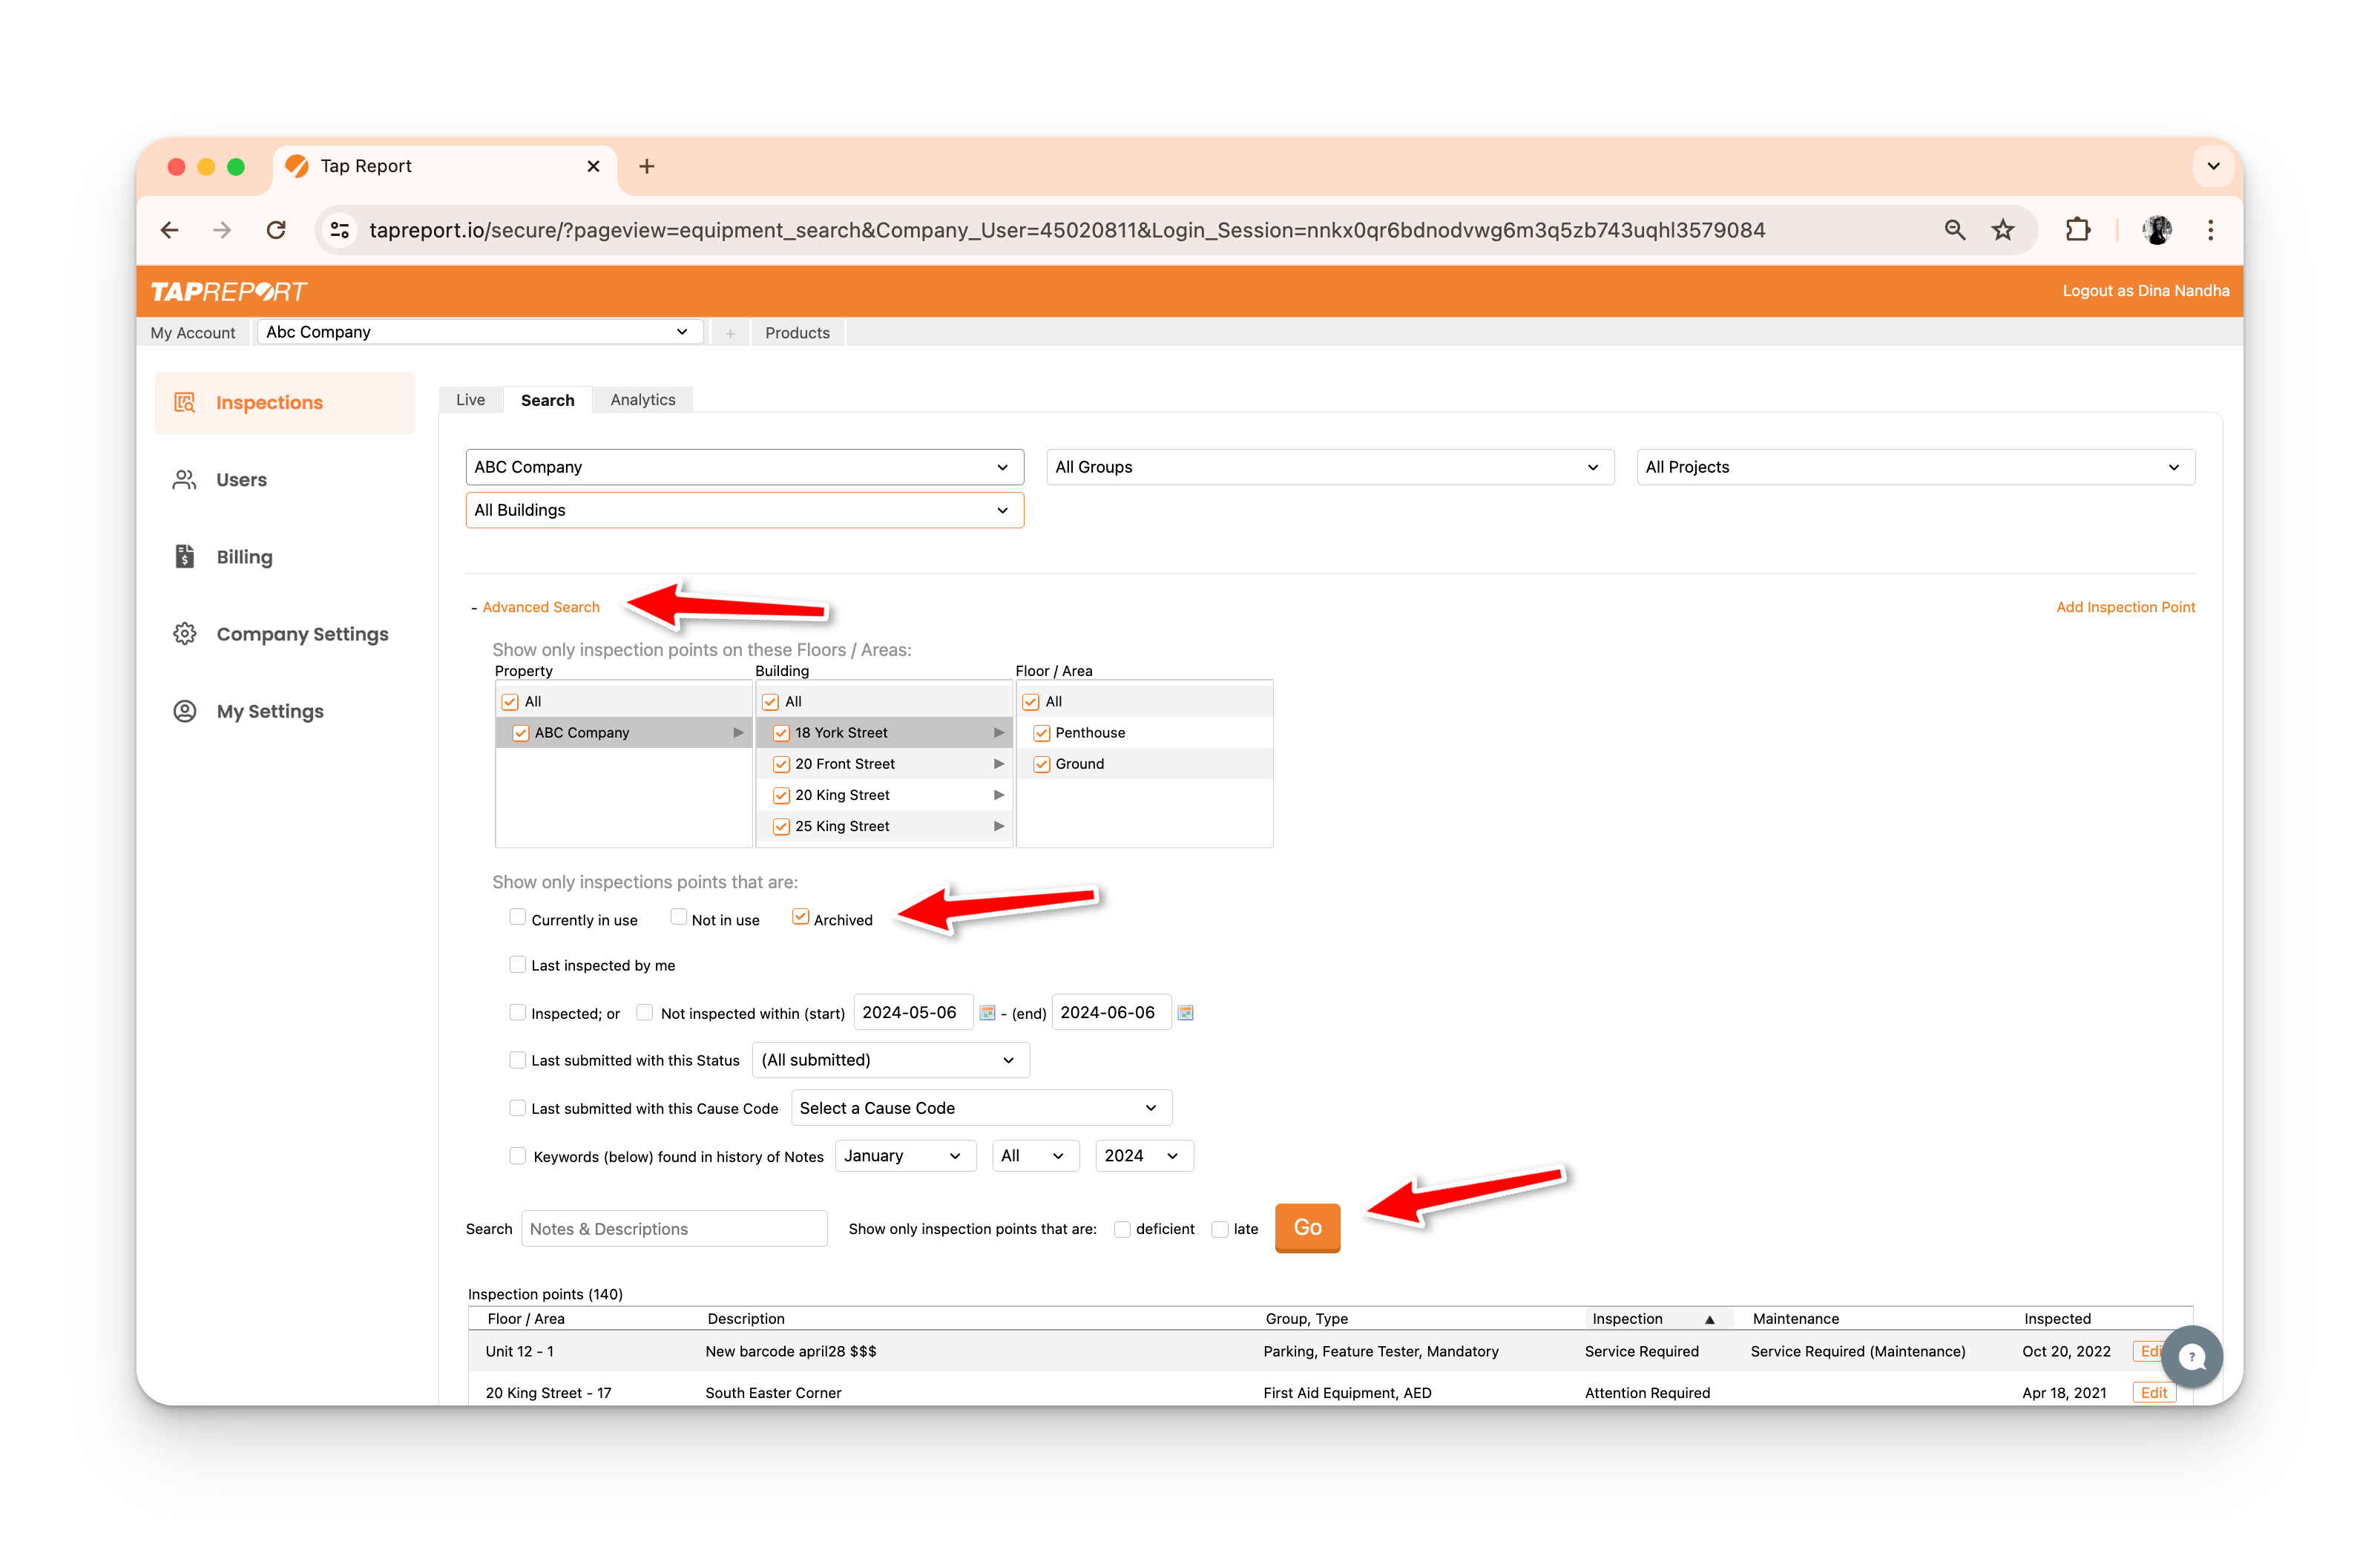Bookmark page with star icon
Screen dimensions: 2380x1542
click(x=2003, y=231)
